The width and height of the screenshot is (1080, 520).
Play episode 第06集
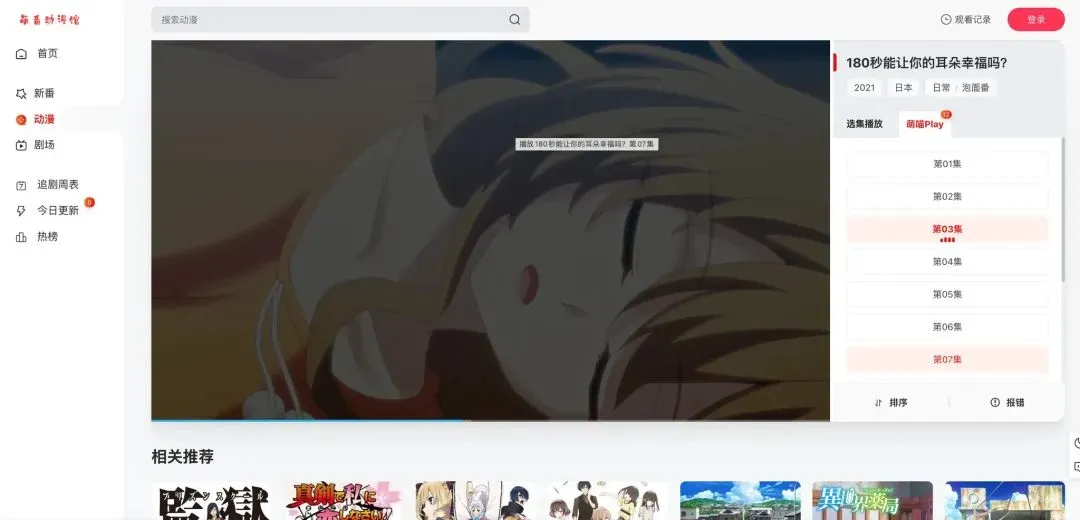(947, 326)
